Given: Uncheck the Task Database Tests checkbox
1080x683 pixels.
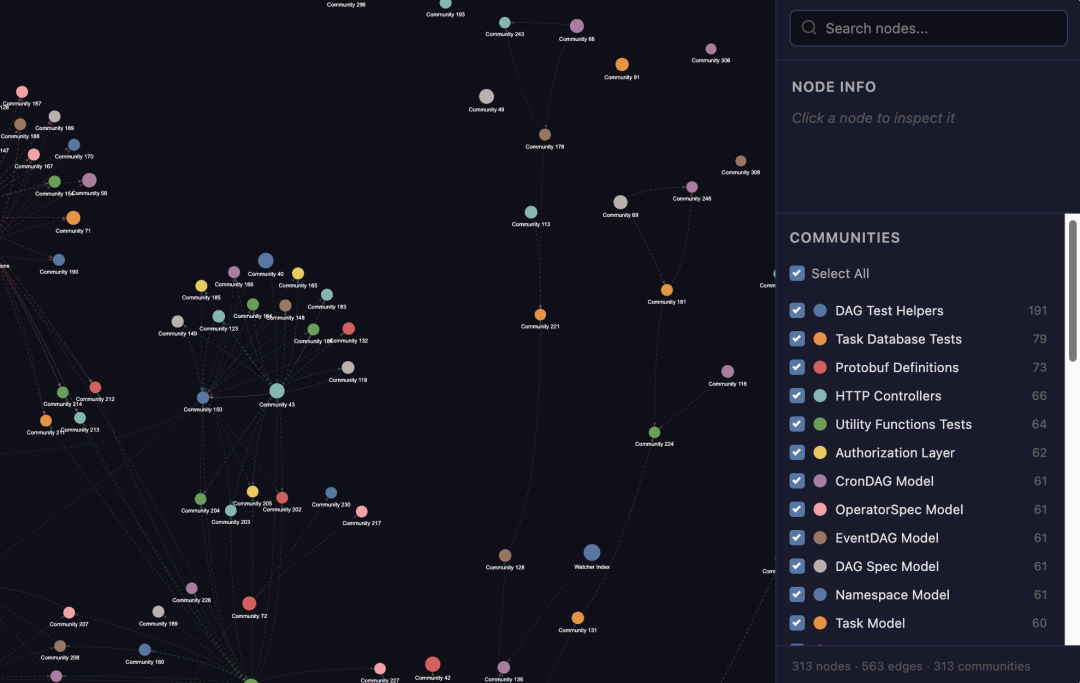Looking at the screenshot, I should pos(797,339).
